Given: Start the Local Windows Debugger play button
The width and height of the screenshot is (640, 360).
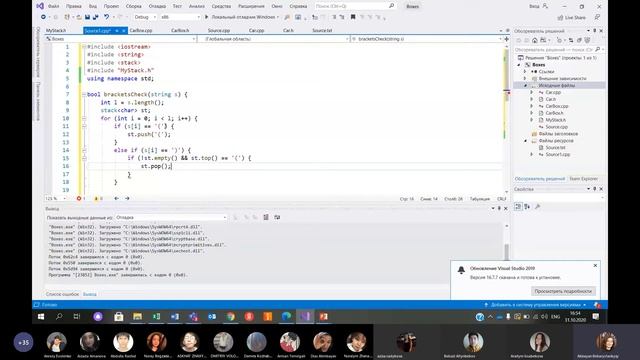Looking at the screenshot, I should (207, 17).
